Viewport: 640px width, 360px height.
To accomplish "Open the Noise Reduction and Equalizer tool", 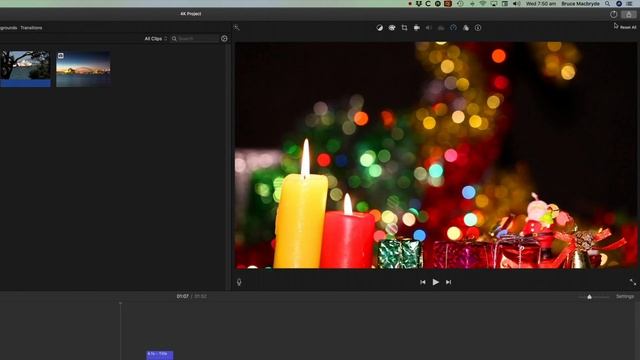I will coord(441,28).
